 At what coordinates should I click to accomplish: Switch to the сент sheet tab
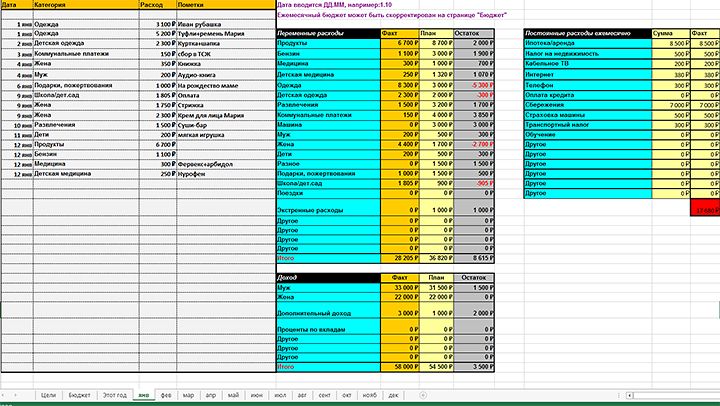point(325,395)
